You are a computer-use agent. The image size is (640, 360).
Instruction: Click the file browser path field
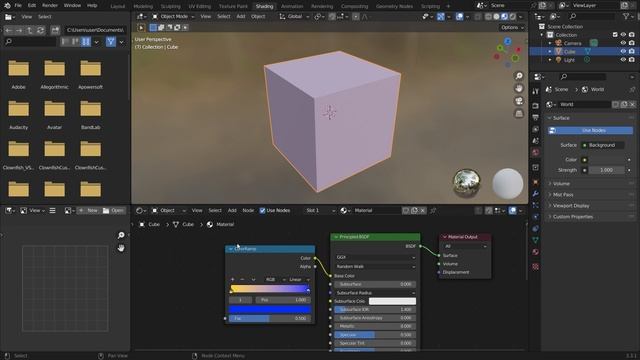point(95,30)
